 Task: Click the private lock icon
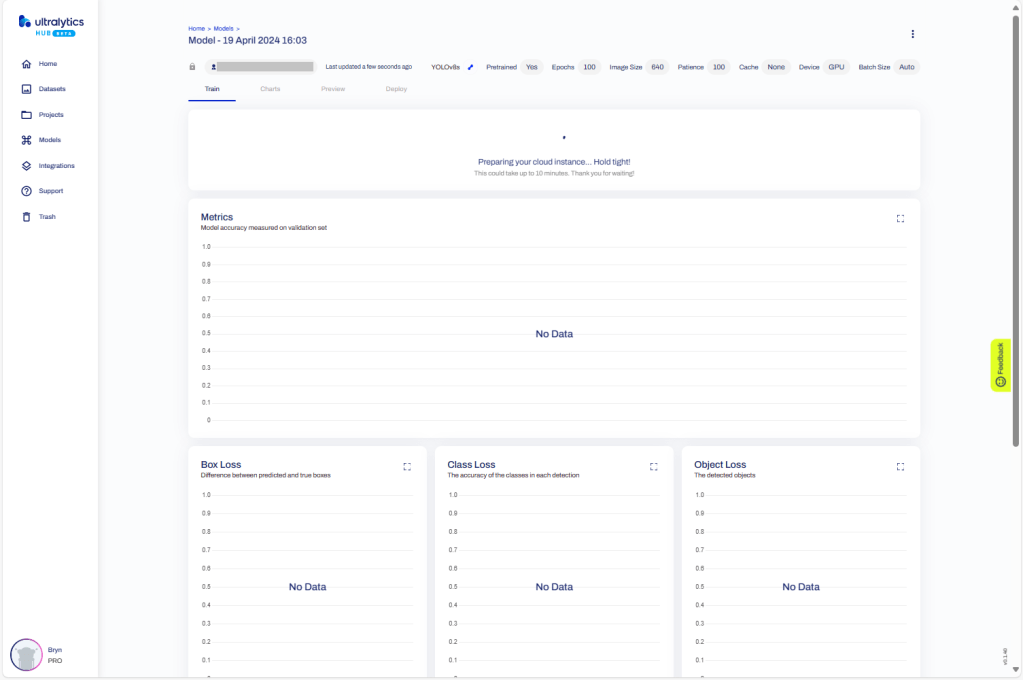(x=193, y=67)
